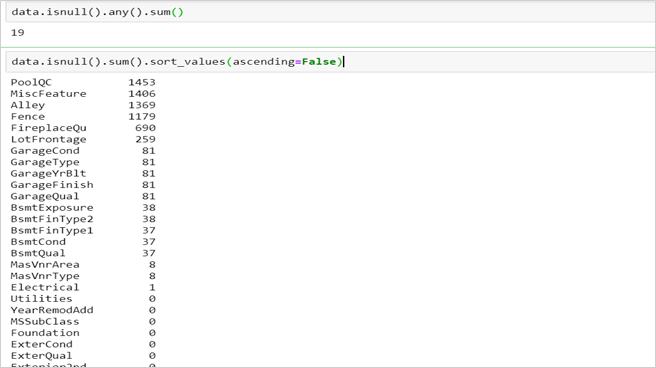Screen dimensions: 656x368
Task: Click the MasVnrType row label
Action: pos(45,276)
